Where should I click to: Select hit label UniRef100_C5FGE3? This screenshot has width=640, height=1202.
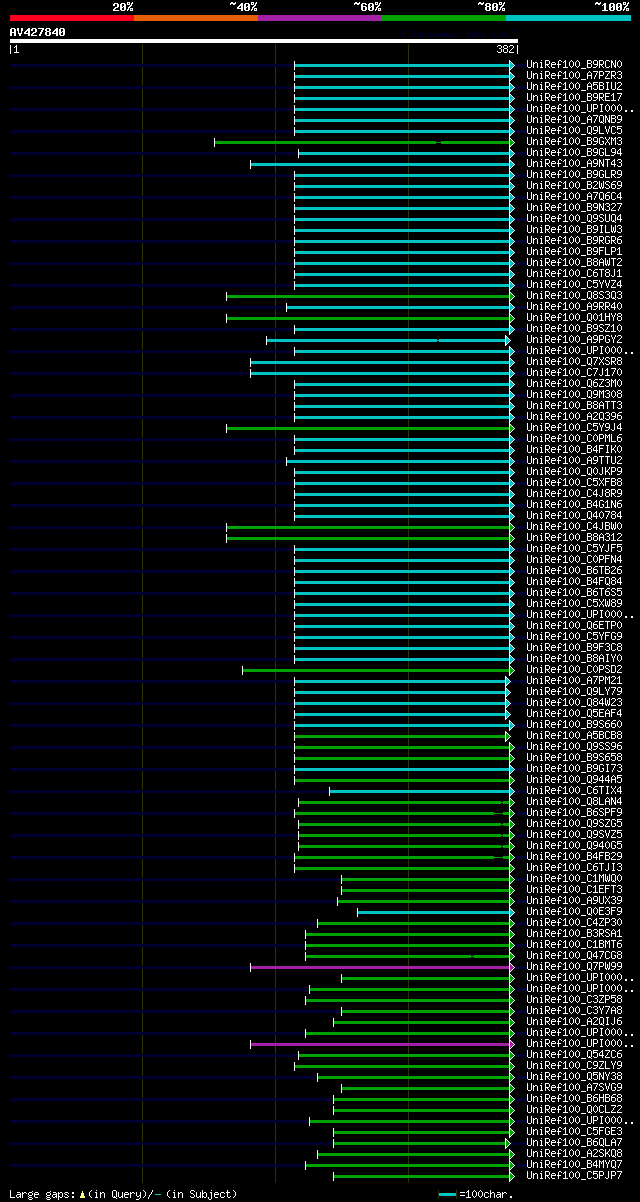click(575, 1132)
